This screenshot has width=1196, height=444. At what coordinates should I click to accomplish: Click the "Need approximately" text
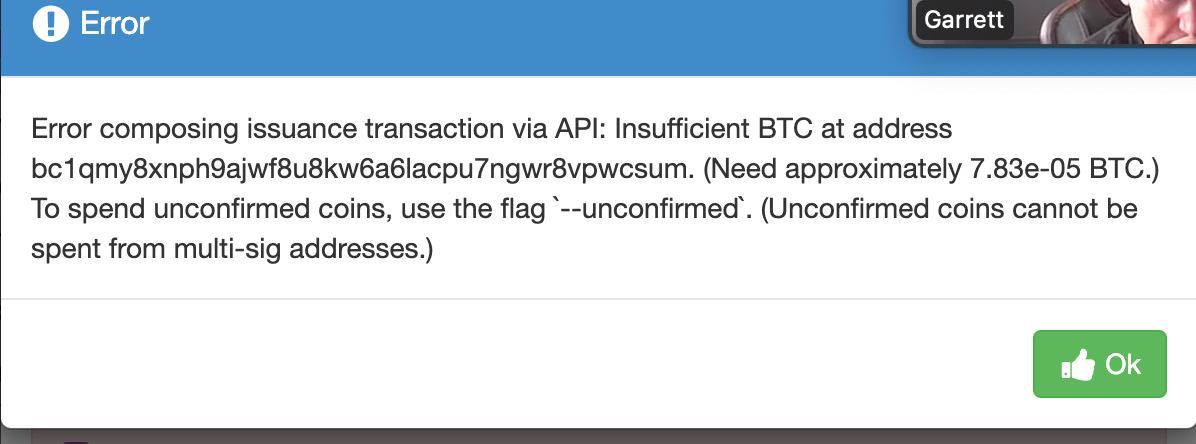pos(832,169)
